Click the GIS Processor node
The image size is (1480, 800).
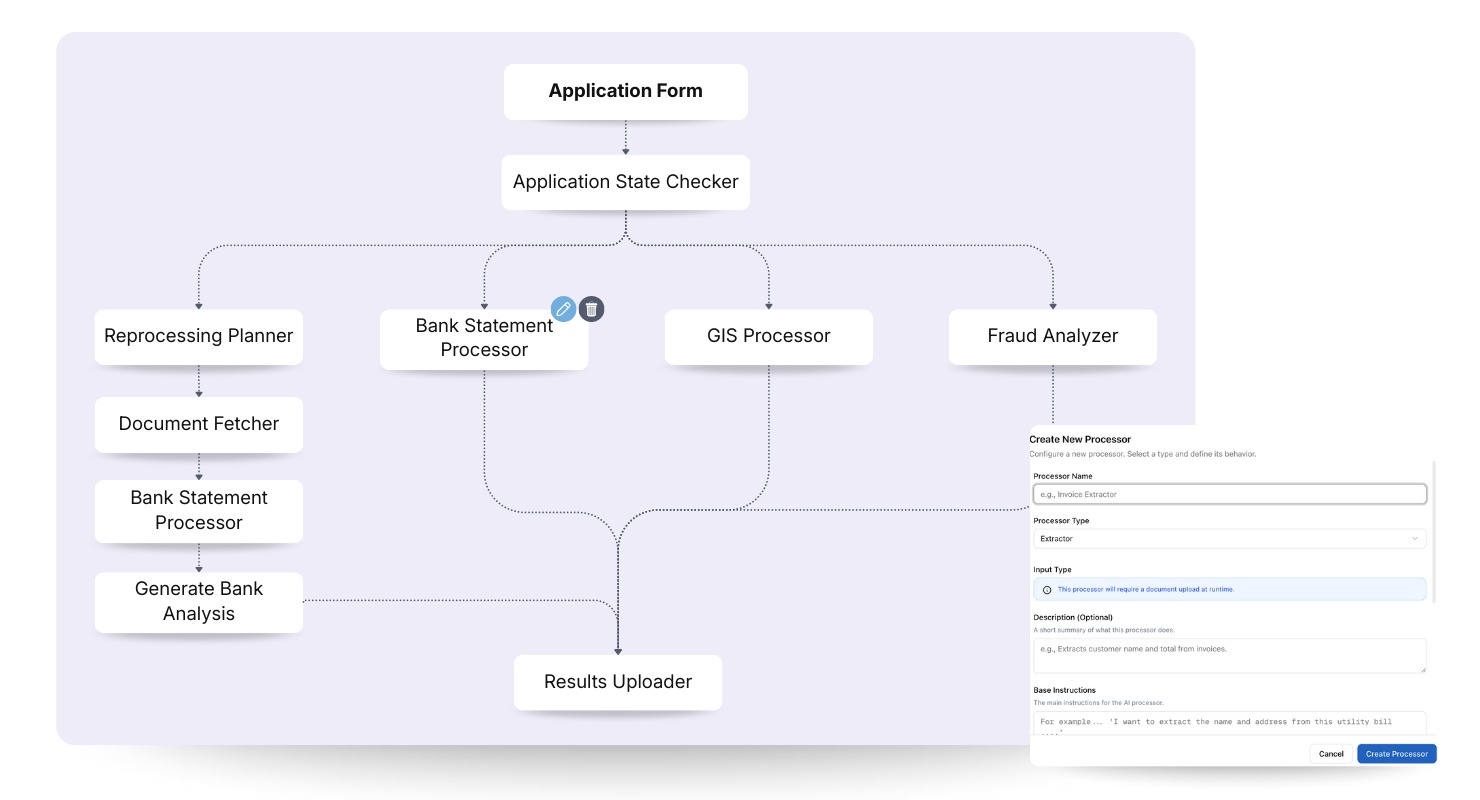[768, 336]
